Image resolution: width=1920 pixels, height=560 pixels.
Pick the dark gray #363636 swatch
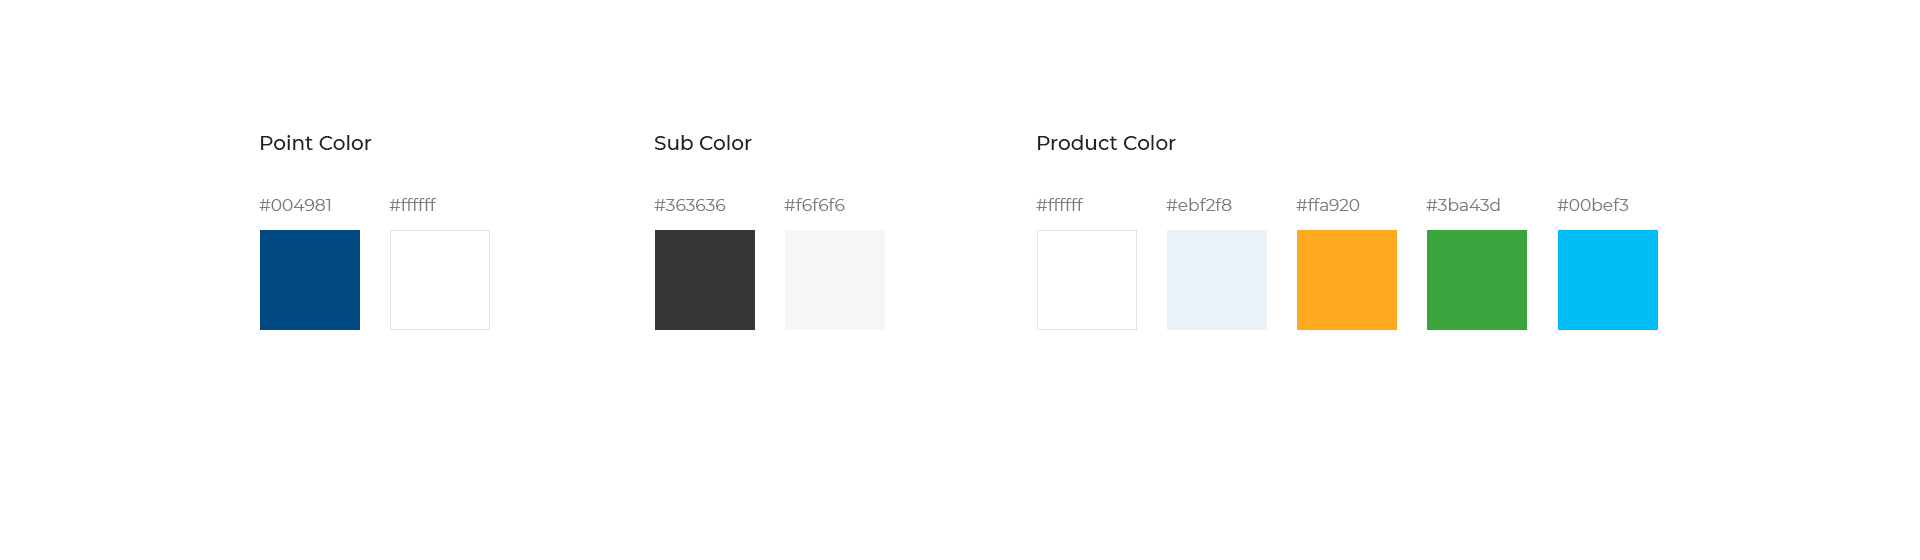tap(705, 280)
